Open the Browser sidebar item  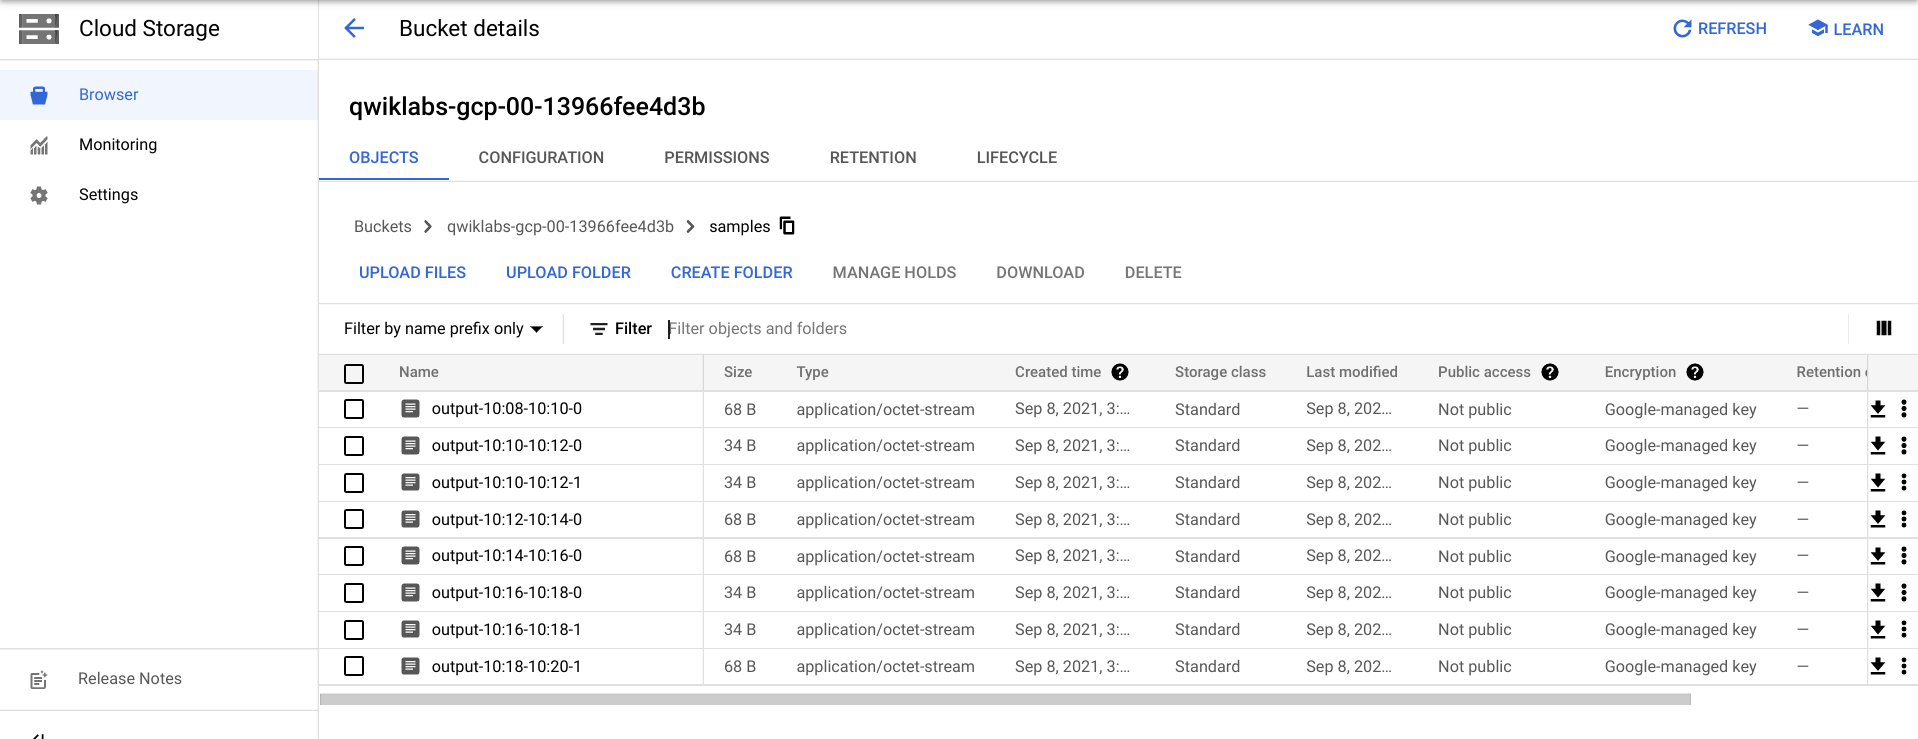[x=159, y=95]
